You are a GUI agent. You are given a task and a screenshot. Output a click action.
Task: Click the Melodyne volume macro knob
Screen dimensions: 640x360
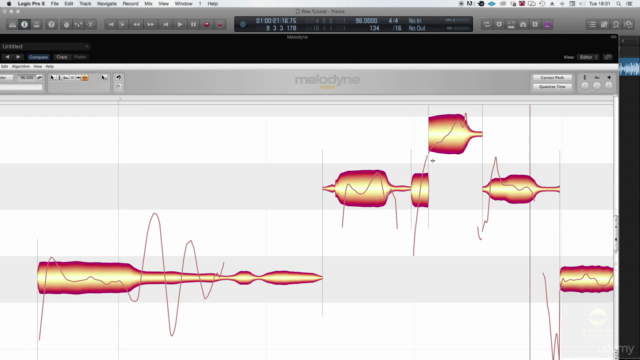click(x=609, y=85)
